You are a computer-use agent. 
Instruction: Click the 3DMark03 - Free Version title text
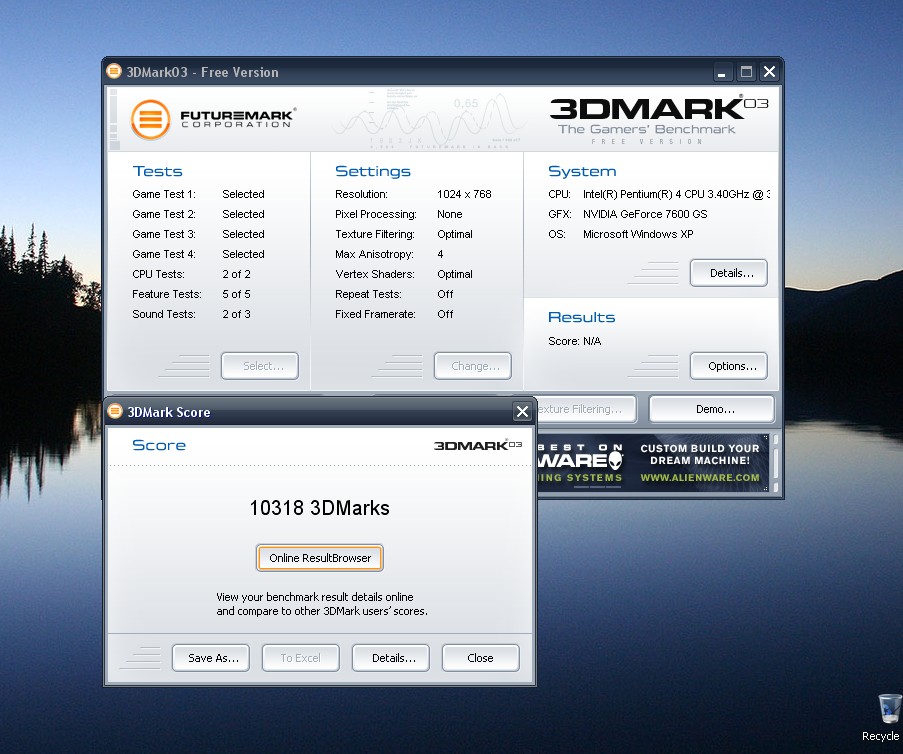202,72
